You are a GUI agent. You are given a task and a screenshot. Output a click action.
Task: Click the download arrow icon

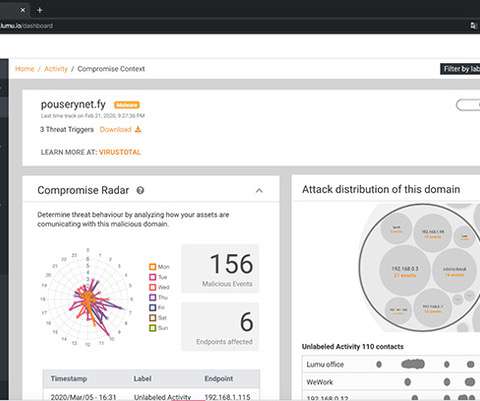click(138, 129)
